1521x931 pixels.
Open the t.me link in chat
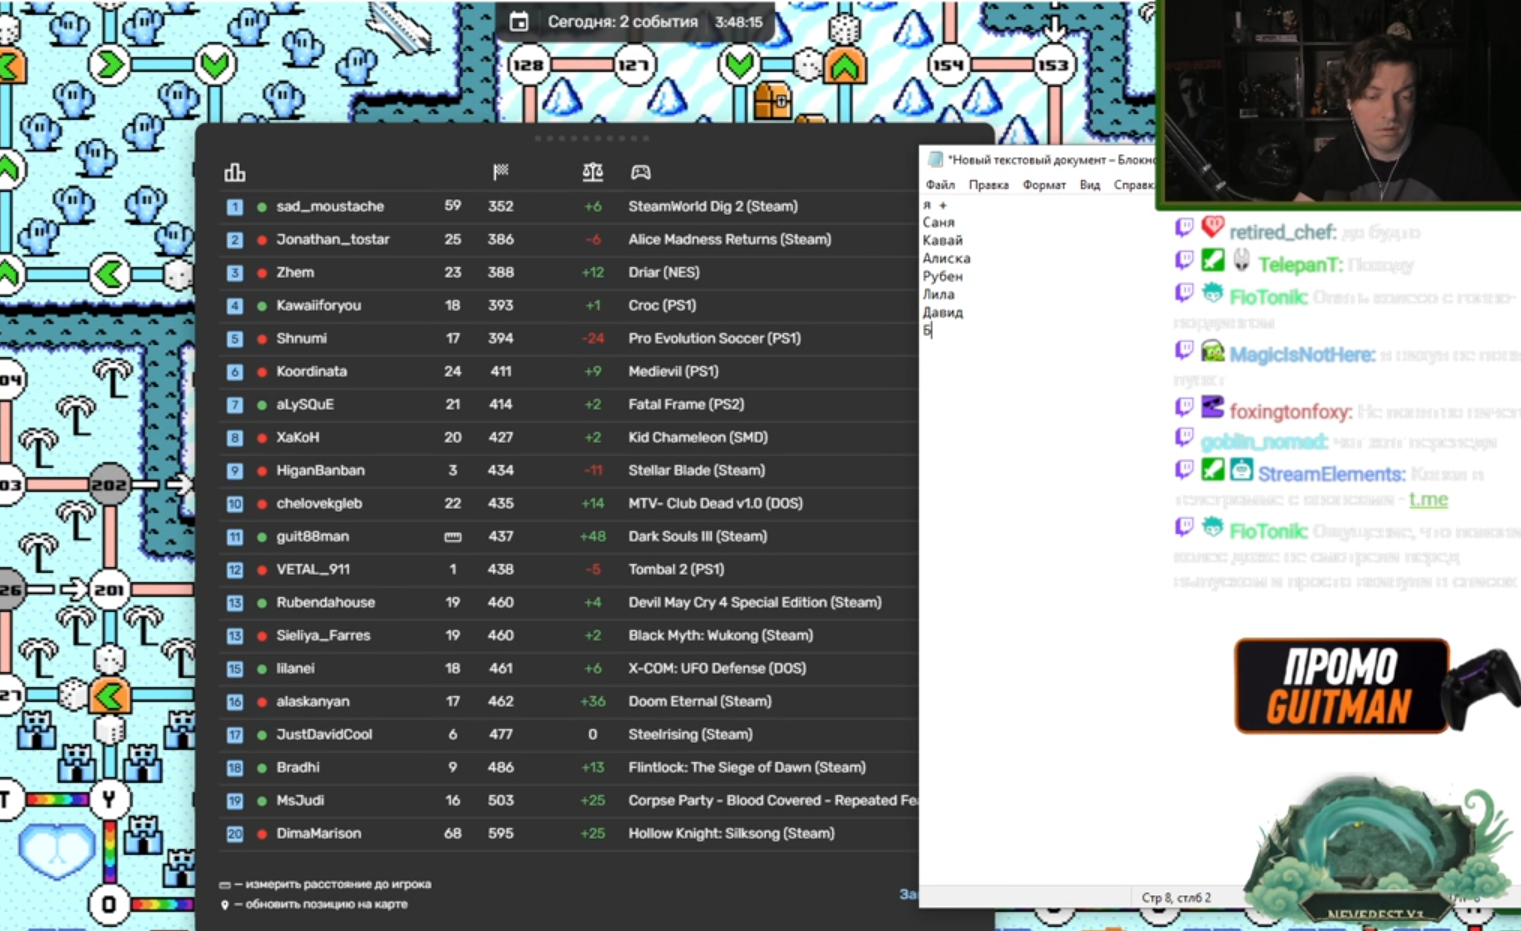click(x=1428, y=499)
